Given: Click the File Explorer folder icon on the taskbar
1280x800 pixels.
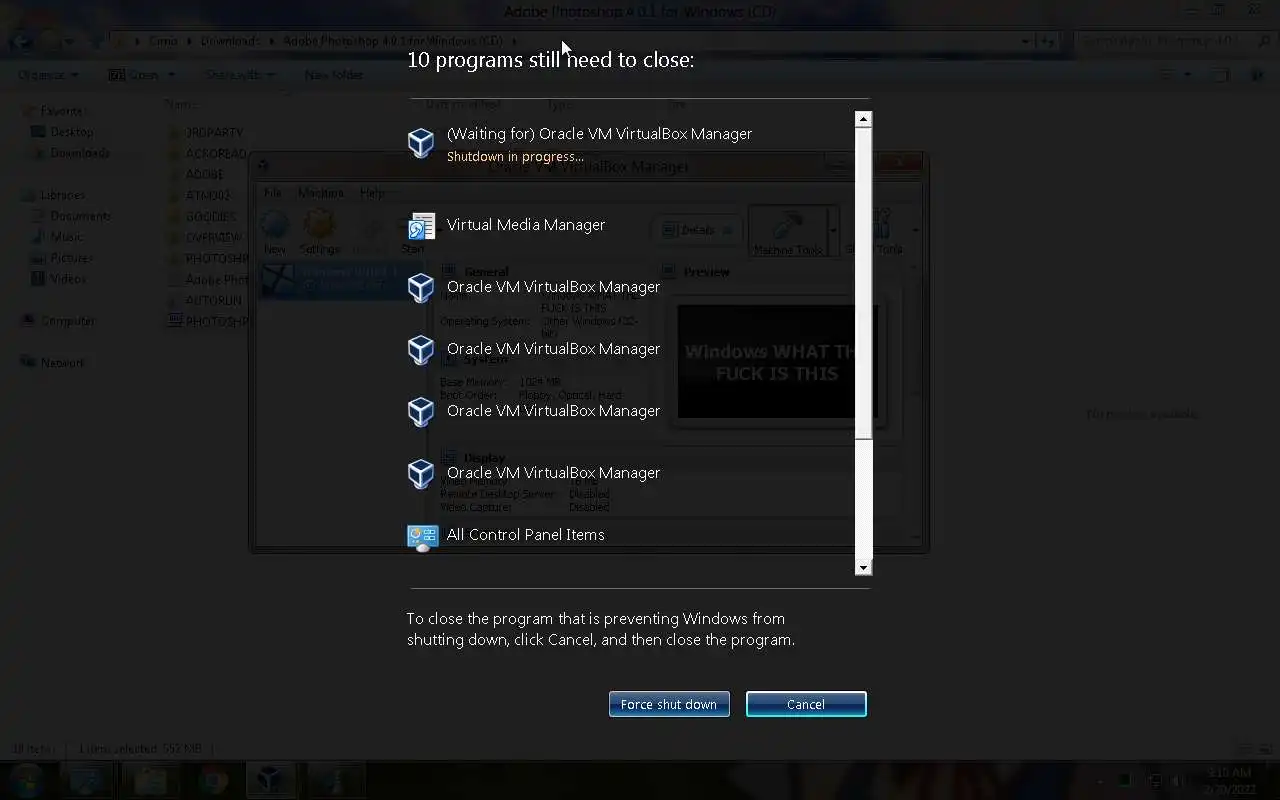Looking at the screenshot, I should [x=150, y=779].
